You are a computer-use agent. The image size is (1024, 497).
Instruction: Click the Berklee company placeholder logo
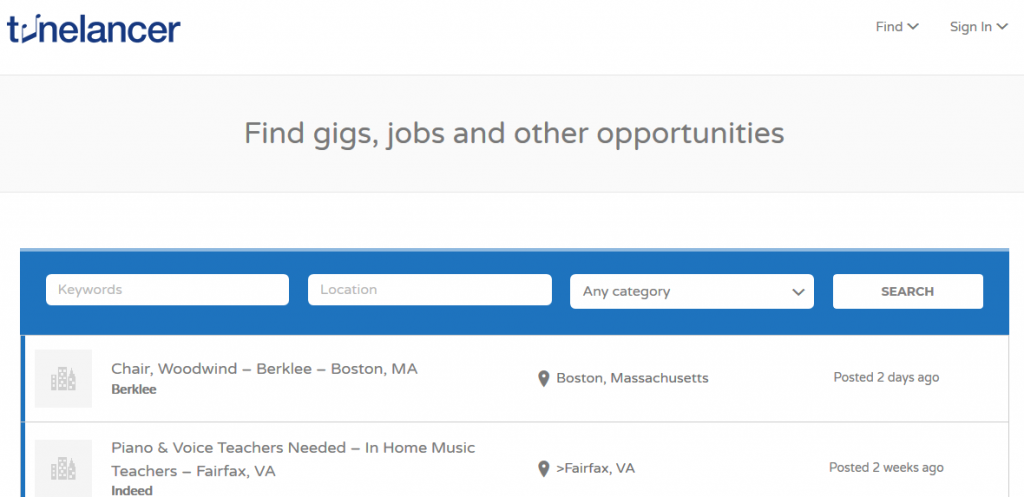coord(63,378)
